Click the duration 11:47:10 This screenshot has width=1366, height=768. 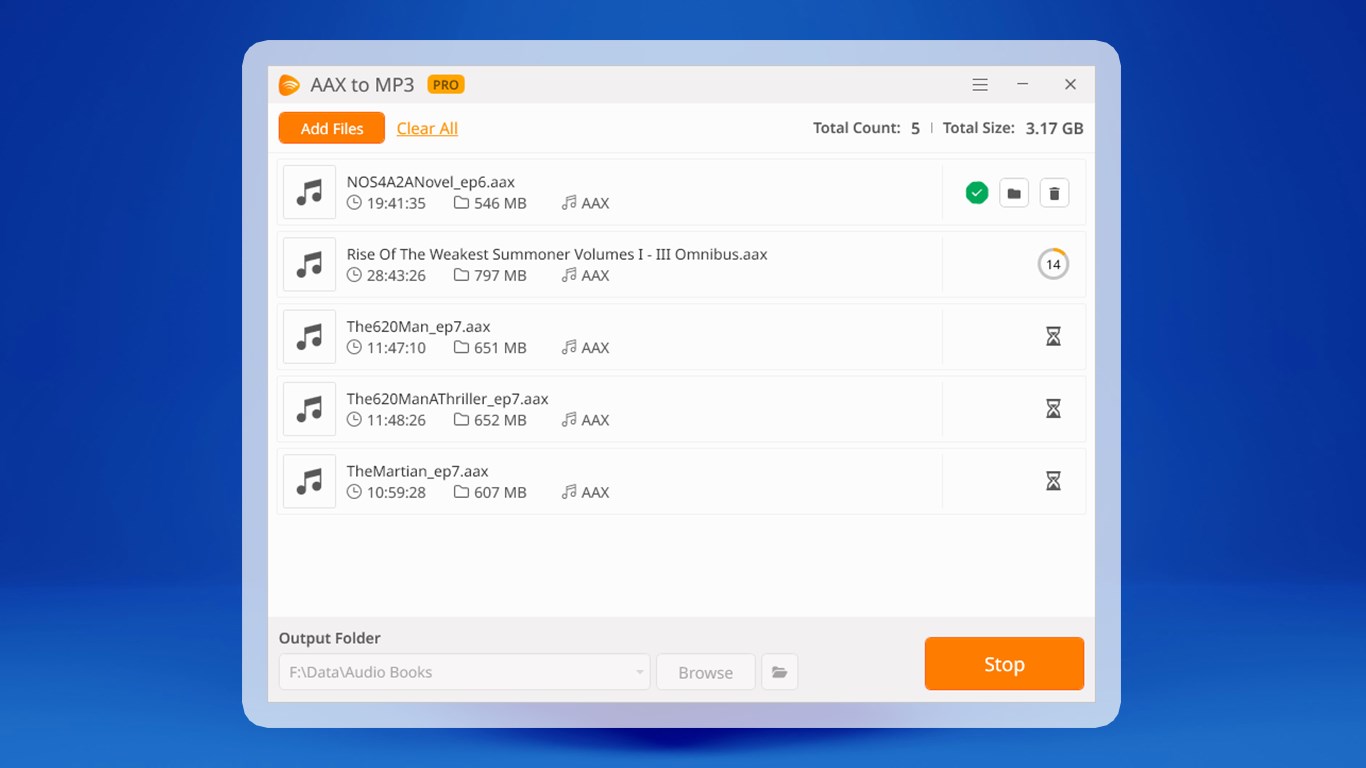(x=396, y=348)
